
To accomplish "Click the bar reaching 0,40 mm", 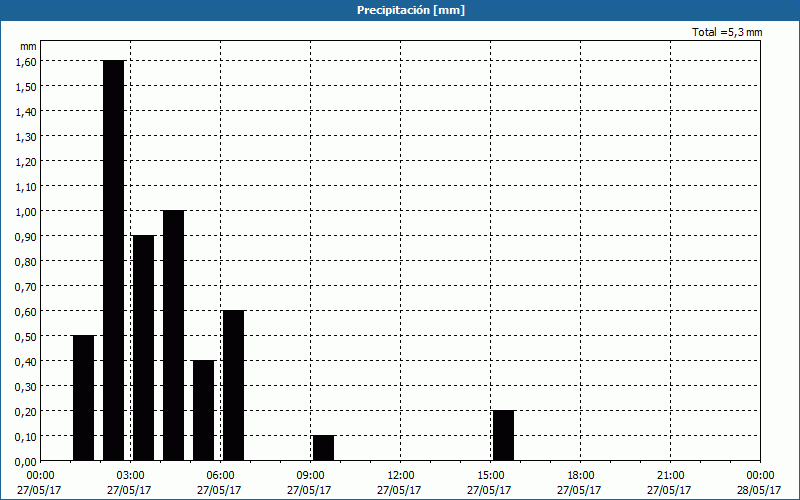I will coord(204,410).
